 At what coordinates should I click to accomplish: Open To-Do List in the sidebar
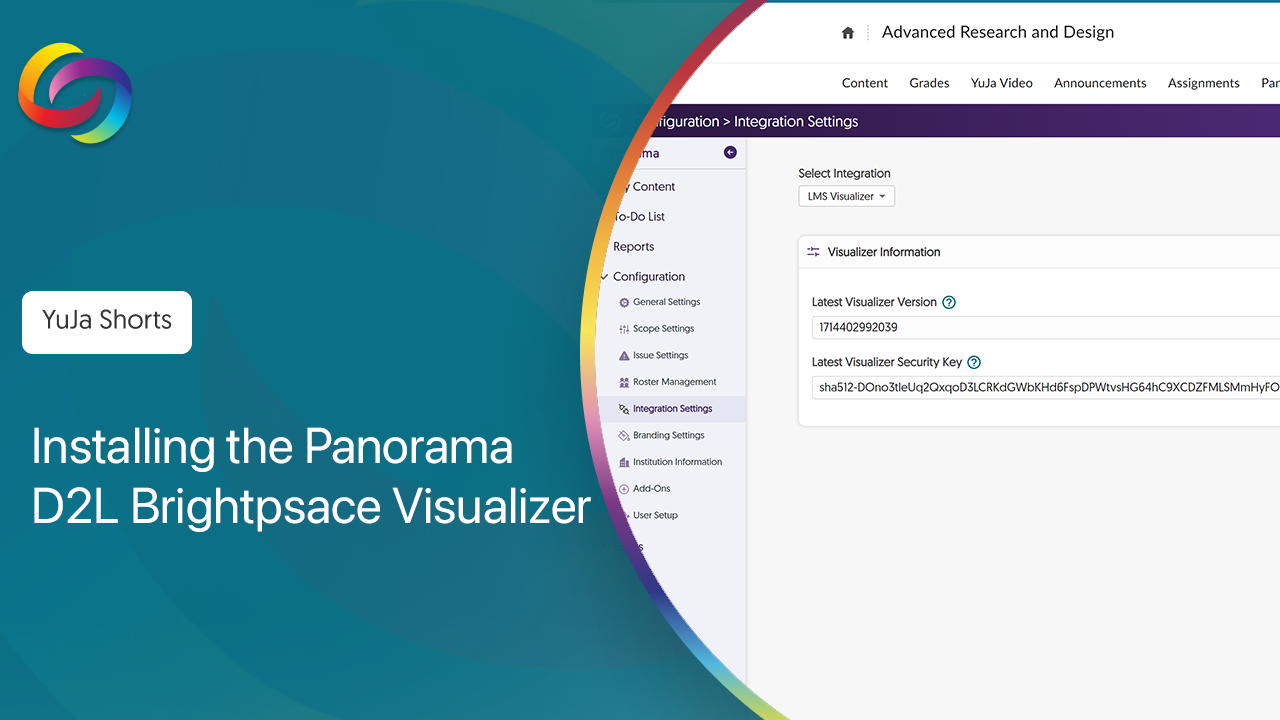pos(639,217)
